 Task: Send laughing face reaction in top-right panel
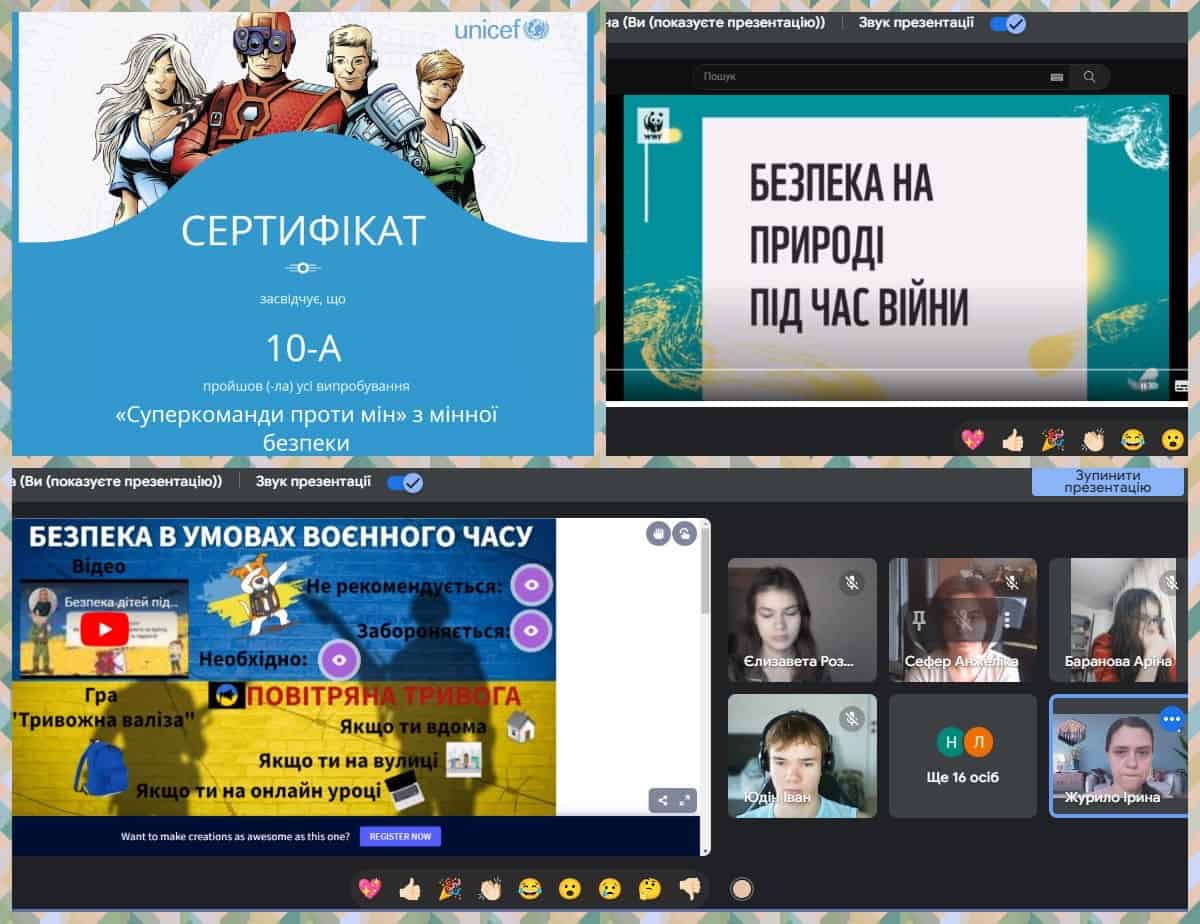click(x=1133, y=439)
